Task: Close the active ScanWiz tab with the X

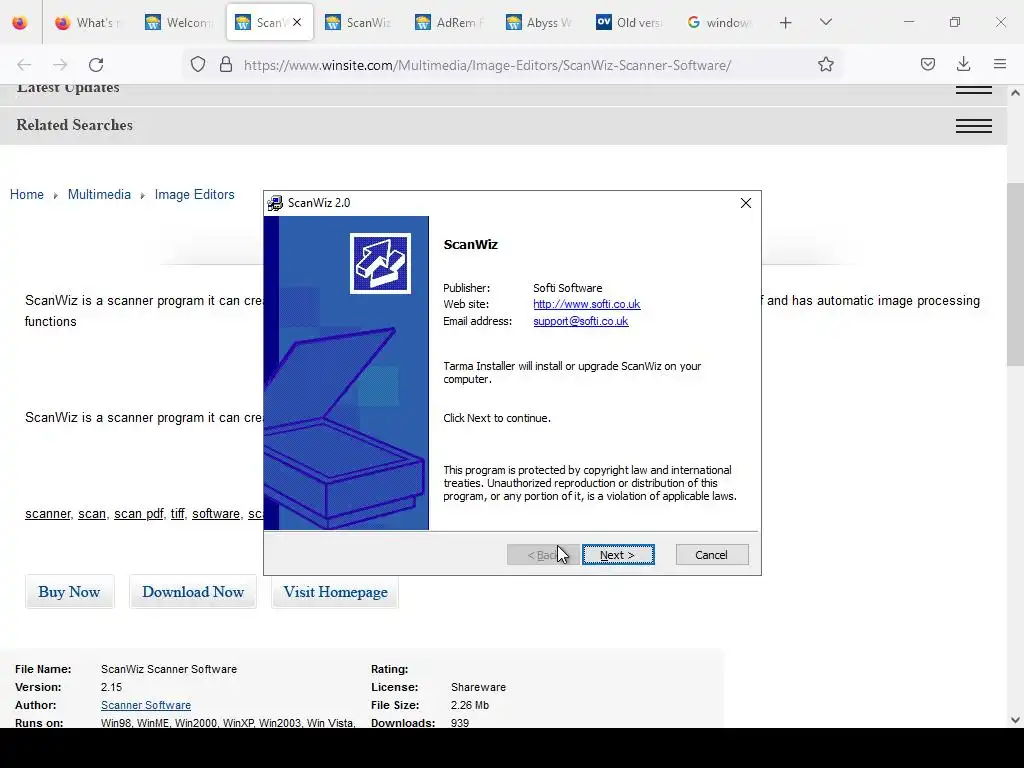Action: point(297,22)
